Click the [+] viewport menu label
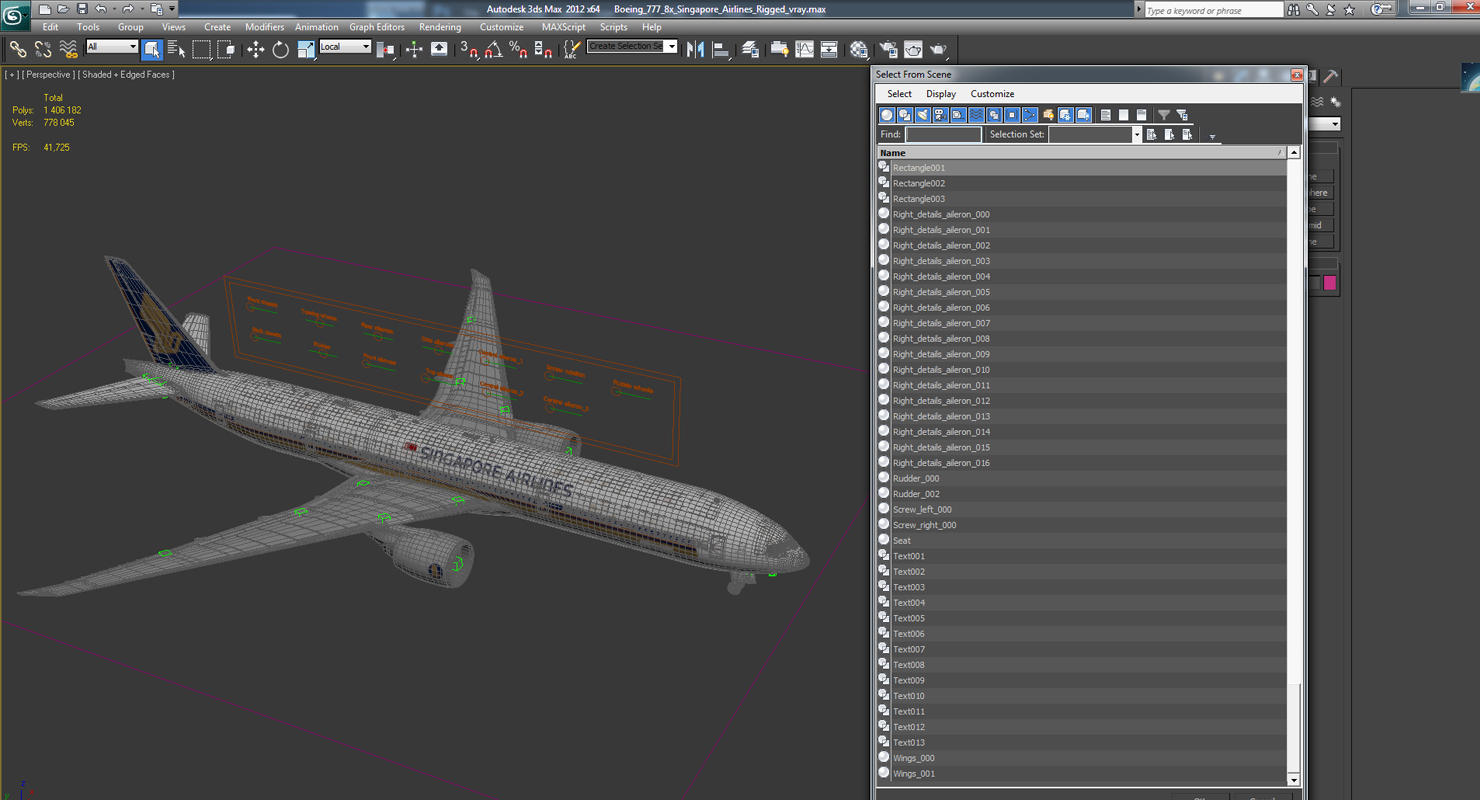 click(x=12, y=75)
